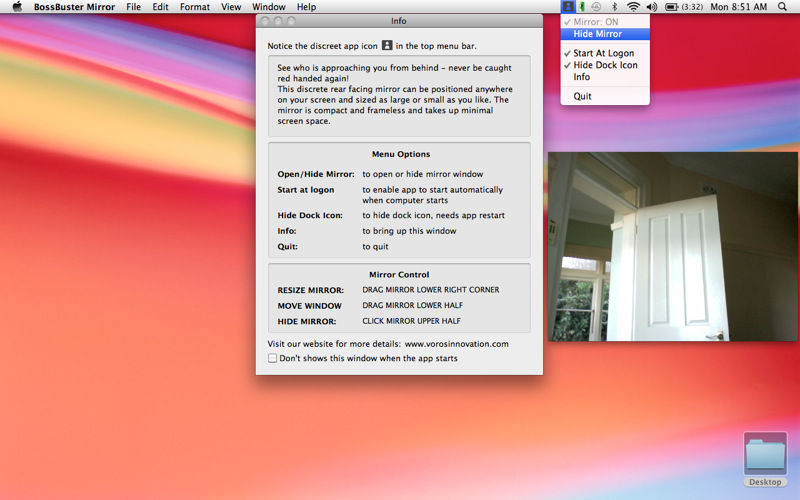Click the Mirror Control heading
The height and width of the screenshot is (500, 800).
point(399,274)
